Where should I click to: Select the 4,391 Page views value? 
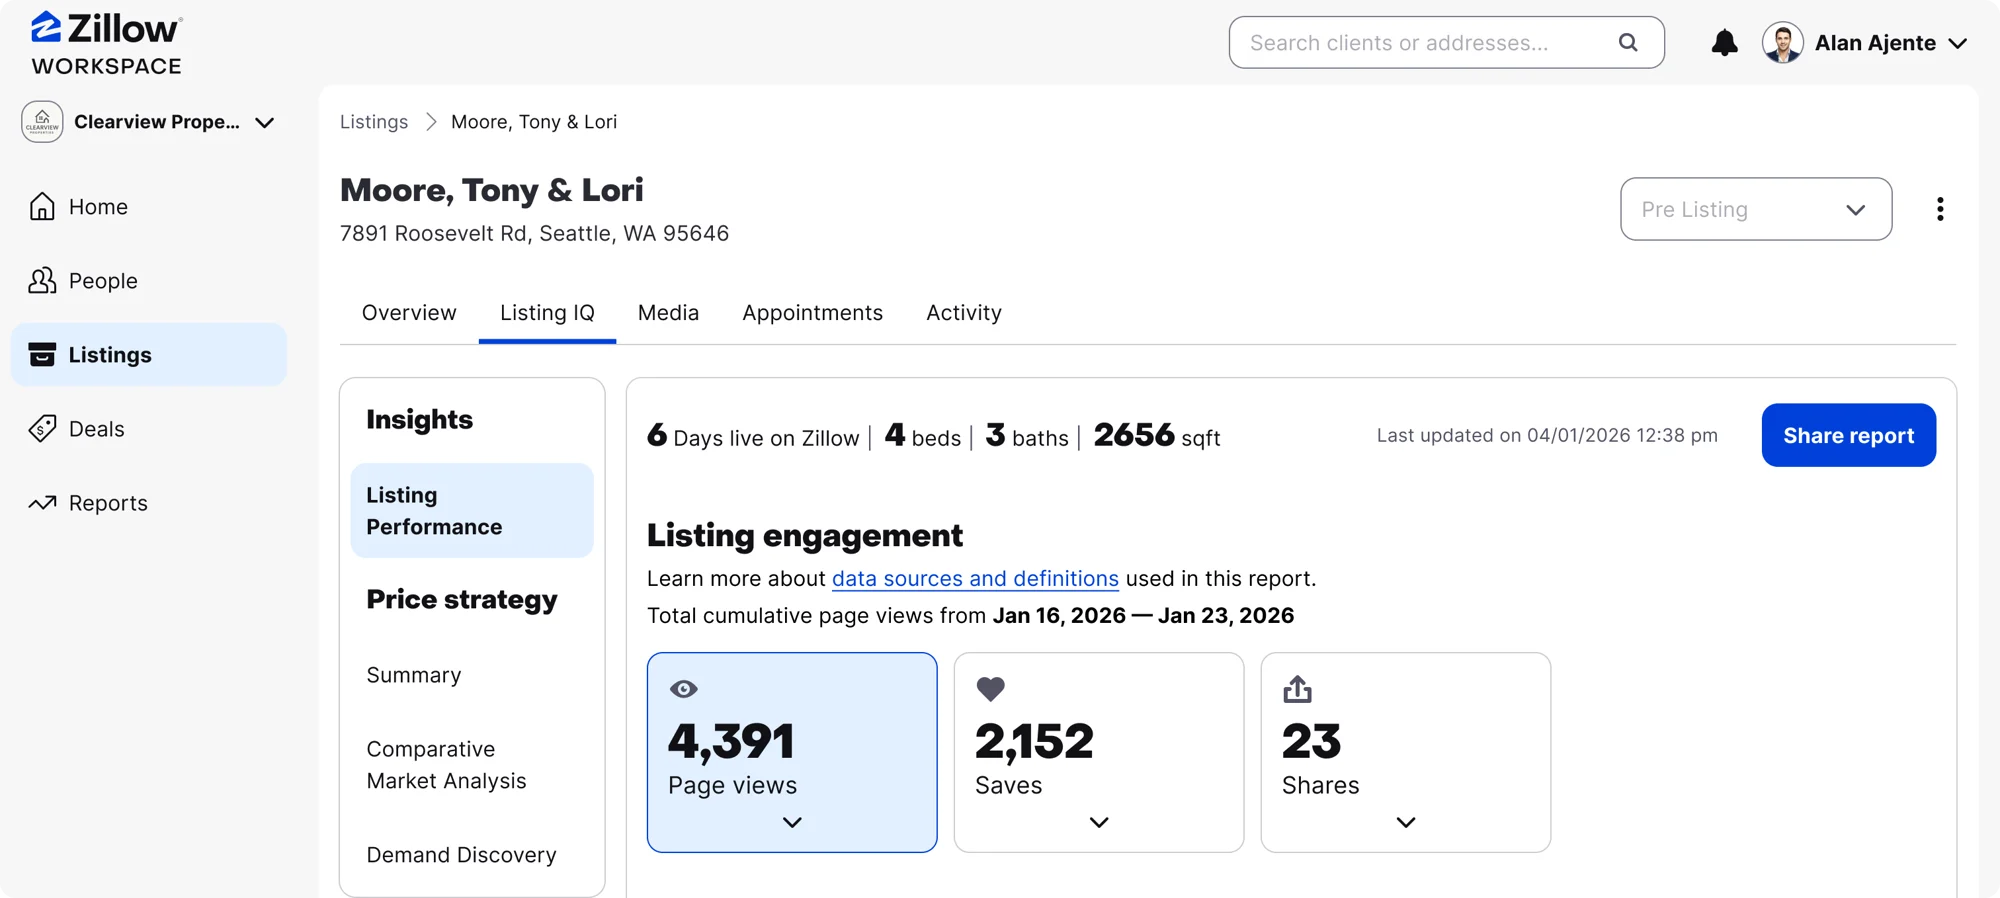(x=731, y=742)
